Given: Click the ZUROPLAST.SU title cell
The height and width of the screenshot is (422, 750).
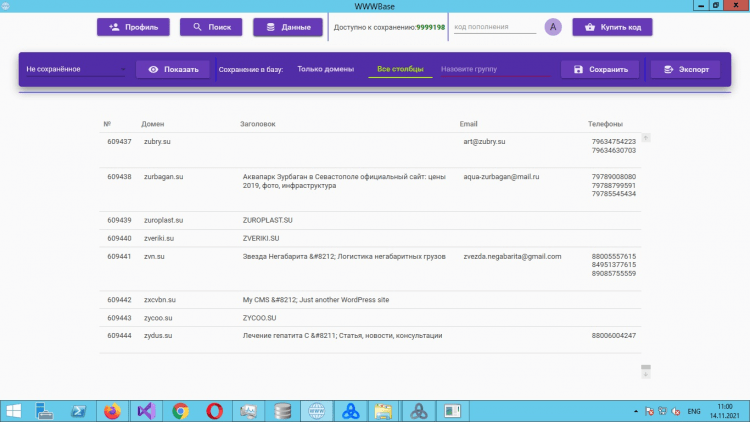Looking at the screenshot, I should pyautogui.click(x=267, y=220).
